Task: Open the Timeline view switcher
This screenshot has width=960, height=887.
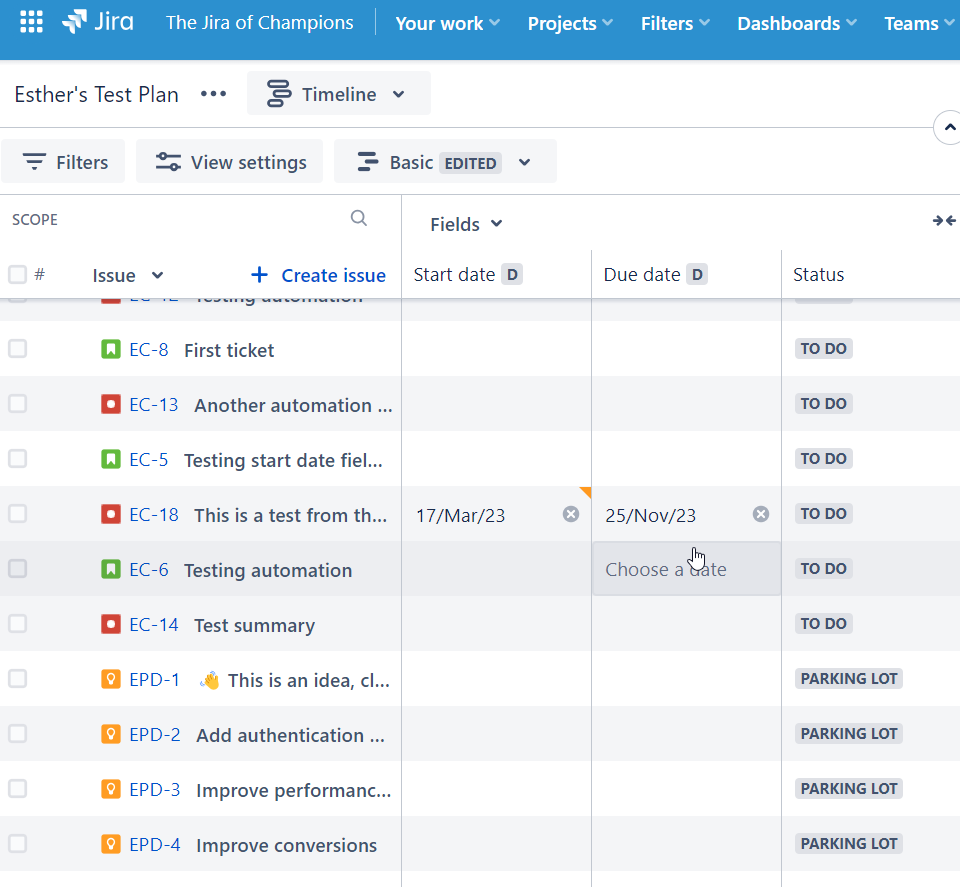Action: pyautogui.click(x=339, y=93)
